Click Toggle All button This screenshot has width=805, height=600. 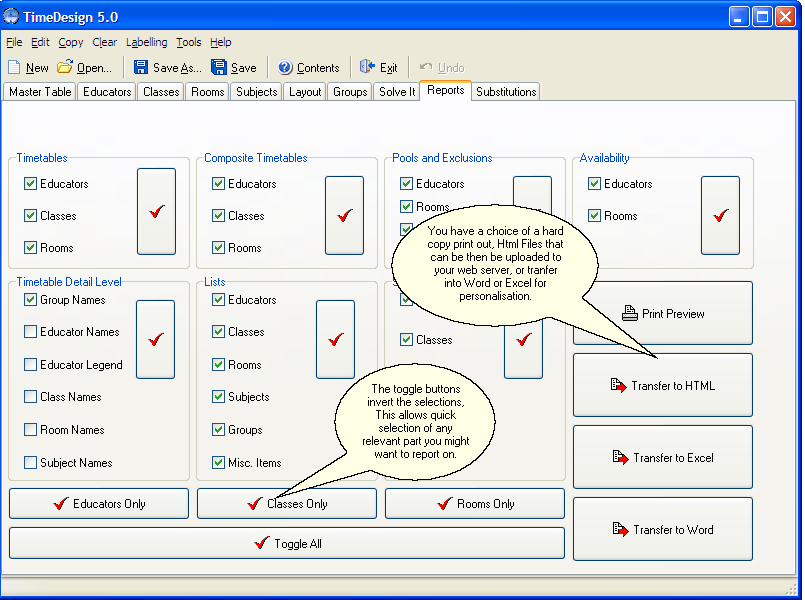(x=287, y=543)
